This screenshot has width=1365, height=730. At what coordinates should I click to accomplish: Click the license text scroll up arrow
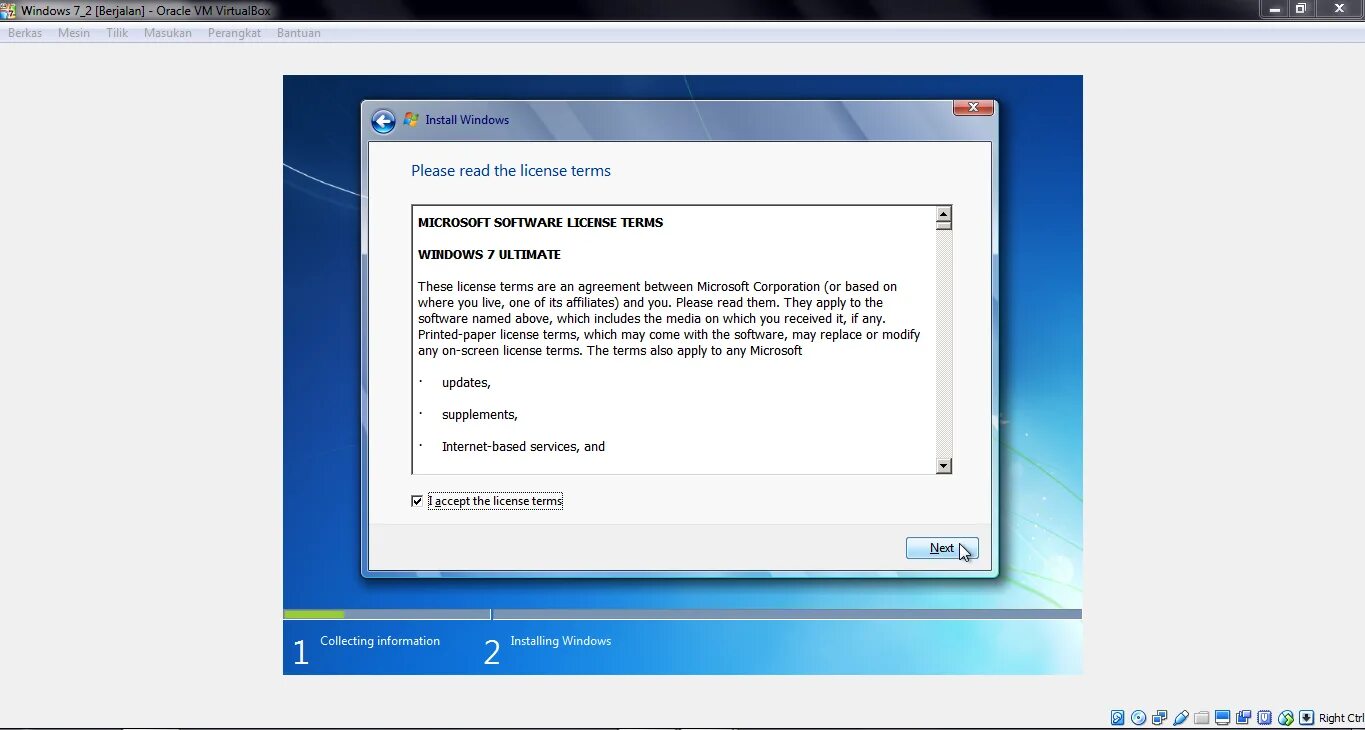click(943, 214)
